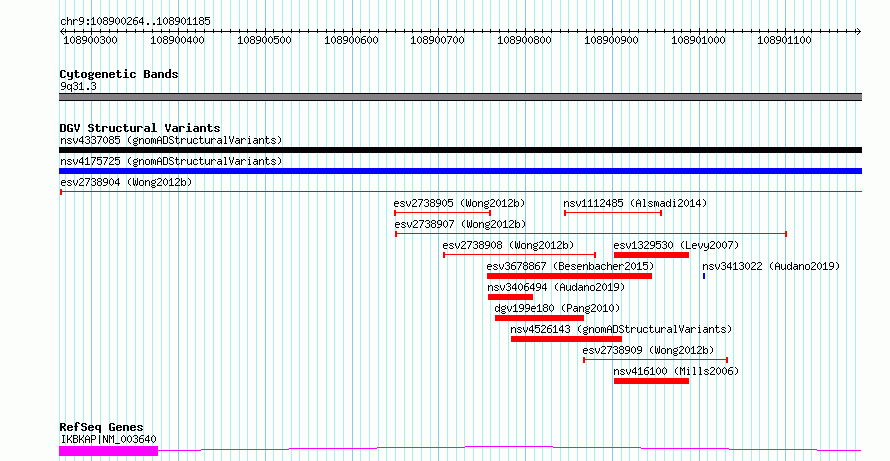Click ruler position 108900400
This screenshot has height=461, width=890.
coord(178,40)
